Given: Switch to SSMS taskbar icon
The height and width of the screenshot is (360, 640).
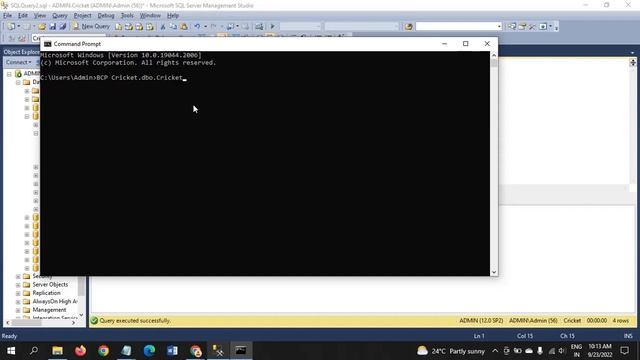Looking at the screenshot, I should point(218,351).
